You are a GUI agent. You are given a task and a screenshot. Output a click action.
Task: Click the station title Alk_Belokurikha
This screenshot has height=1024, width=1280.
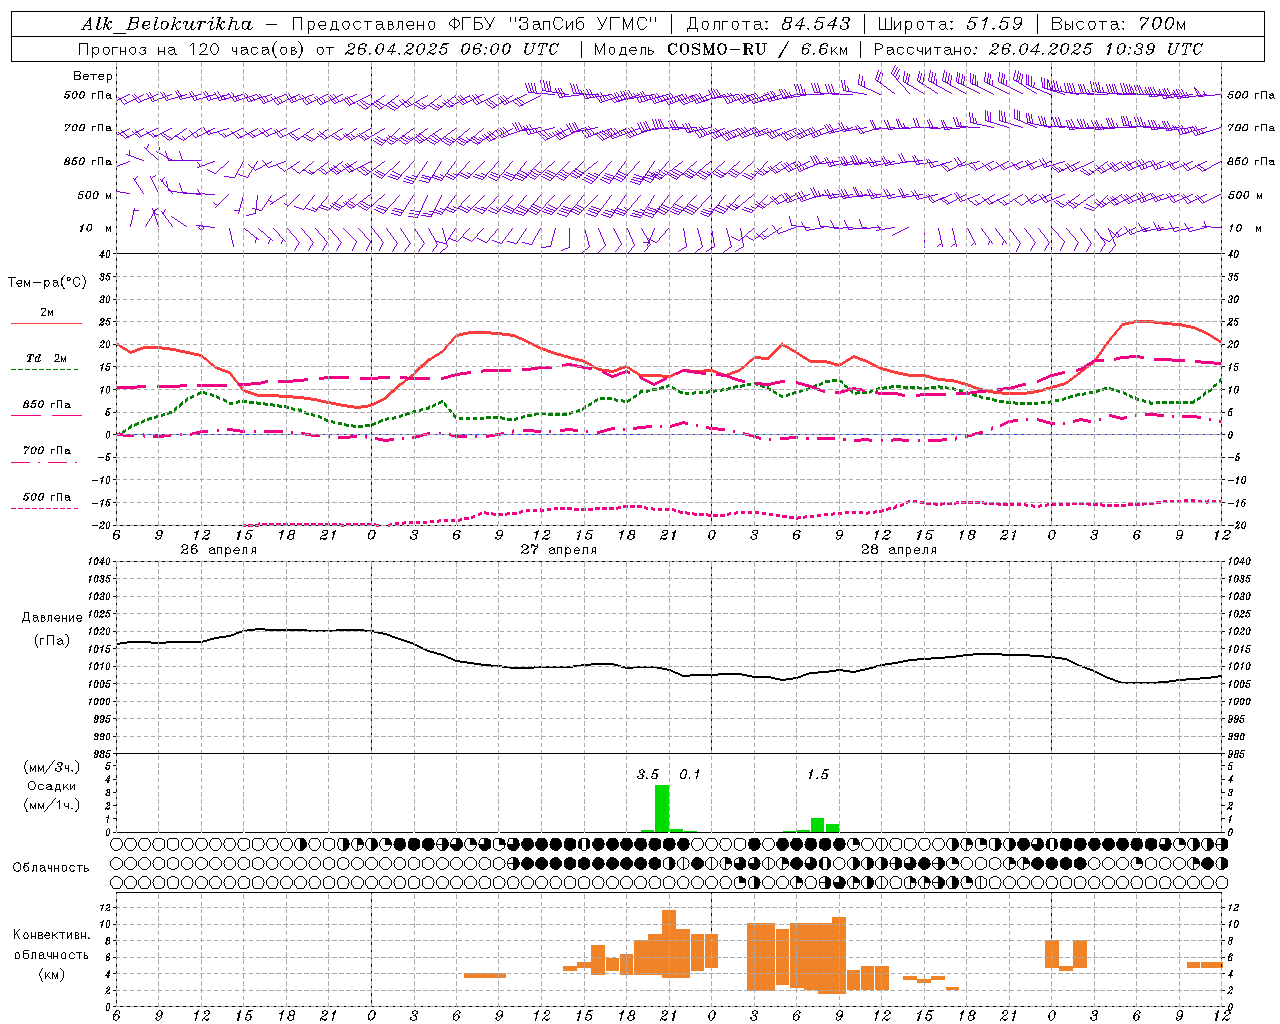pos(167,24)
